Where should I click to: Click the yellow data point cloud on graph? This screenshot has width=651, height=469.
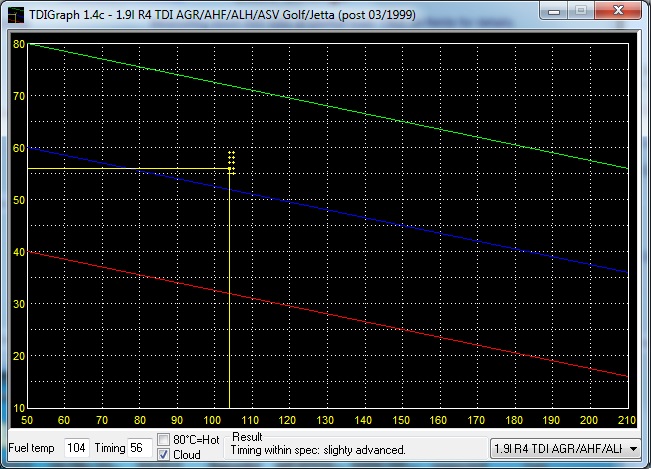click(x=231, y=163)
